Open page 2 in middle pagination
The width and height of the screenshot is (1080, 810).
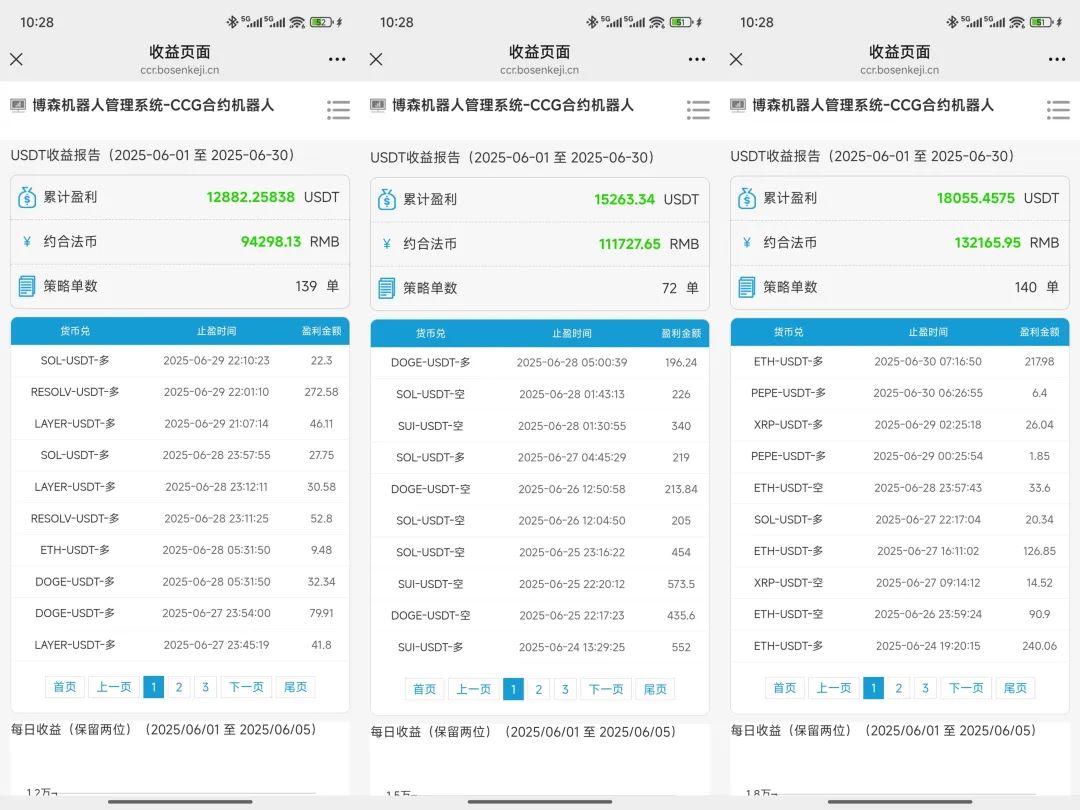pos(540,688)
